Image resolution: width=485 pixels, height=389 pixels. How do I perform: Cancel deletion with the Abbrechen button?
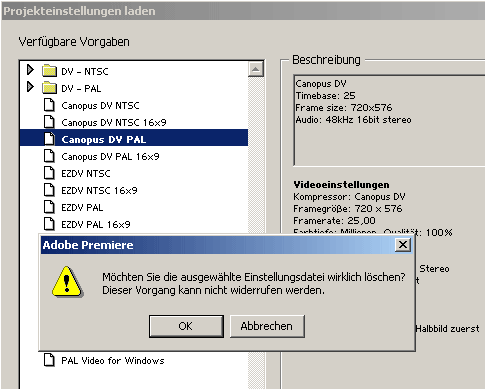point(267,326)
